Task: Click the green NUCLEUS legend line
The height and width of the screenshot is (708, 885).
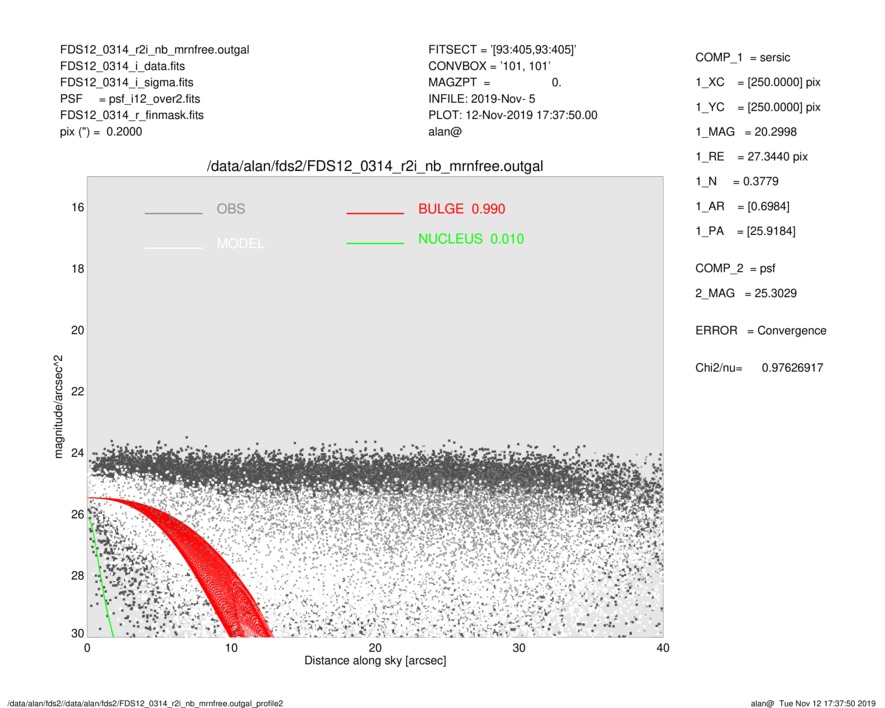Action: click(374, 243)
